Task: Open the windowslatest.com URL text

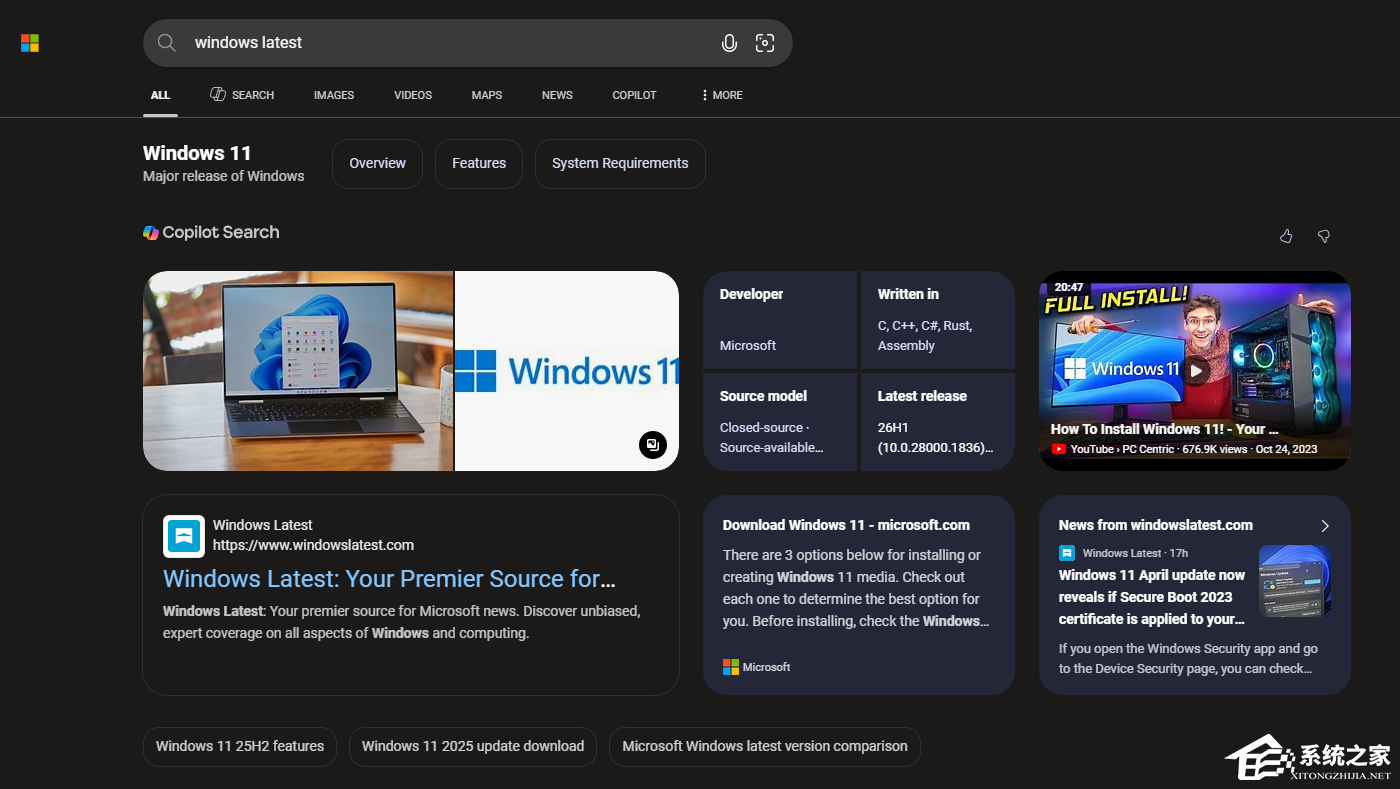Action: pos(313,545)
